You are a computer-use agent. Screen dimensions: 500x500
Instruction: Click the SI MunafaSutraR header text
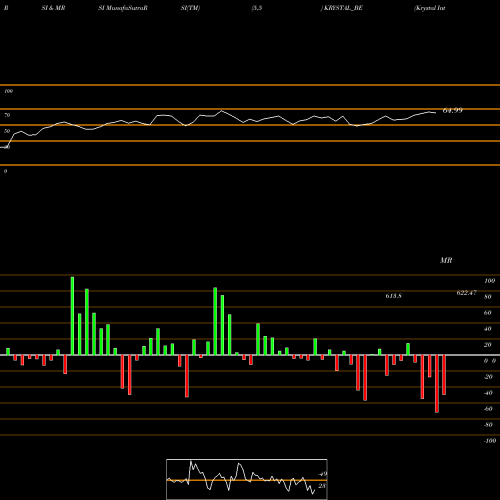pyautogui.click(x=123, y=8)
